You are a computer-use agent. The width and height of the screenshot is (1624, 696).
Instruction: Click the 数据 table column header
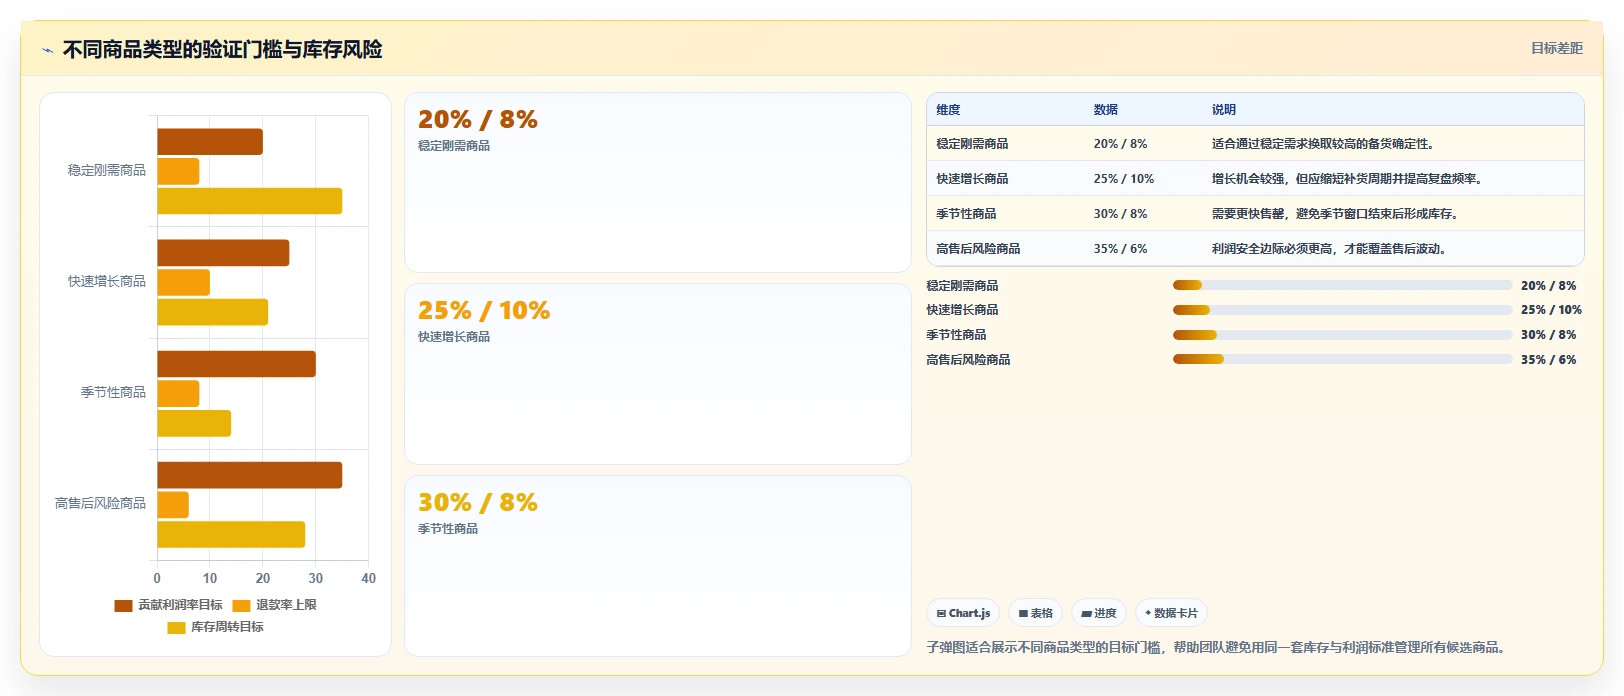pyautogui.click(x=1105, y=110)
